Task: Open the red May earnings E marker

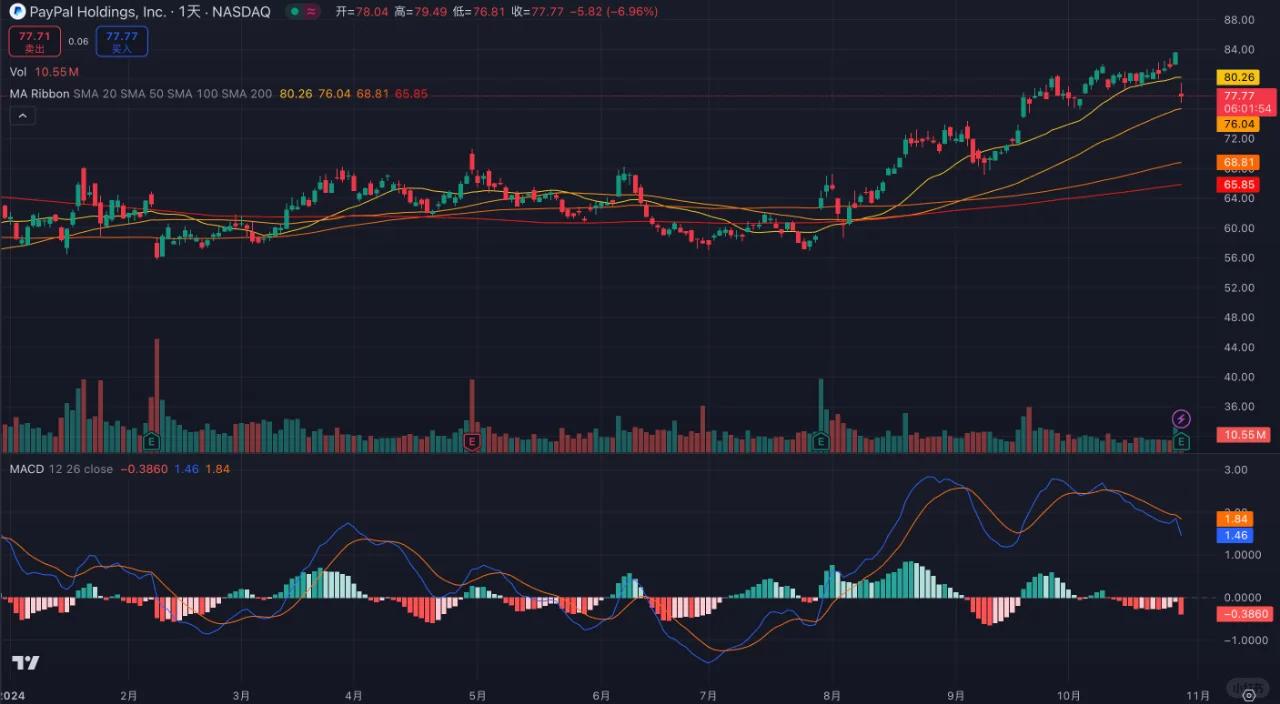Action: pyautogui.click(x=471, y=440)
